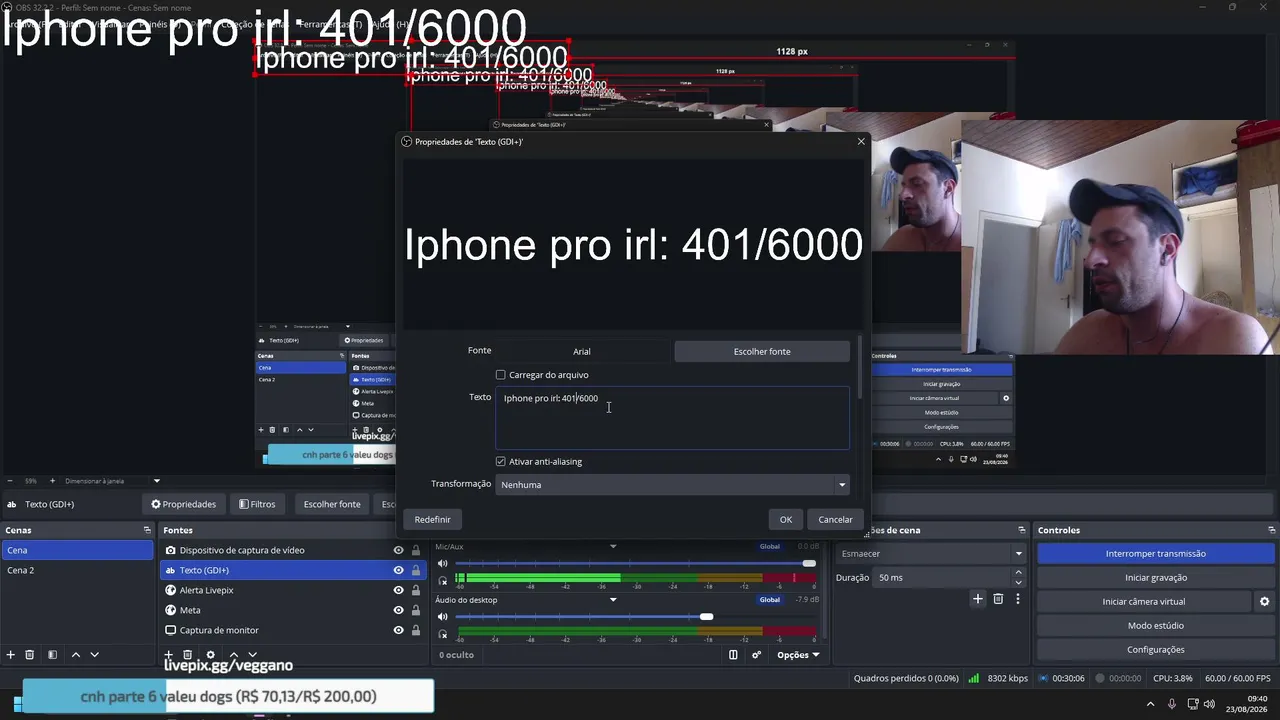Open the taskbar volume icon
Viewport: 1280px width, 720px height.
coord(1210,704)
